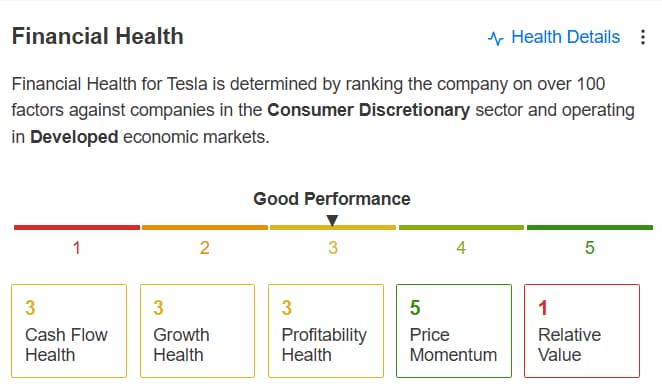Open the Relative Value card
This screenshot has width=662, height=388.
coord(582,331)
